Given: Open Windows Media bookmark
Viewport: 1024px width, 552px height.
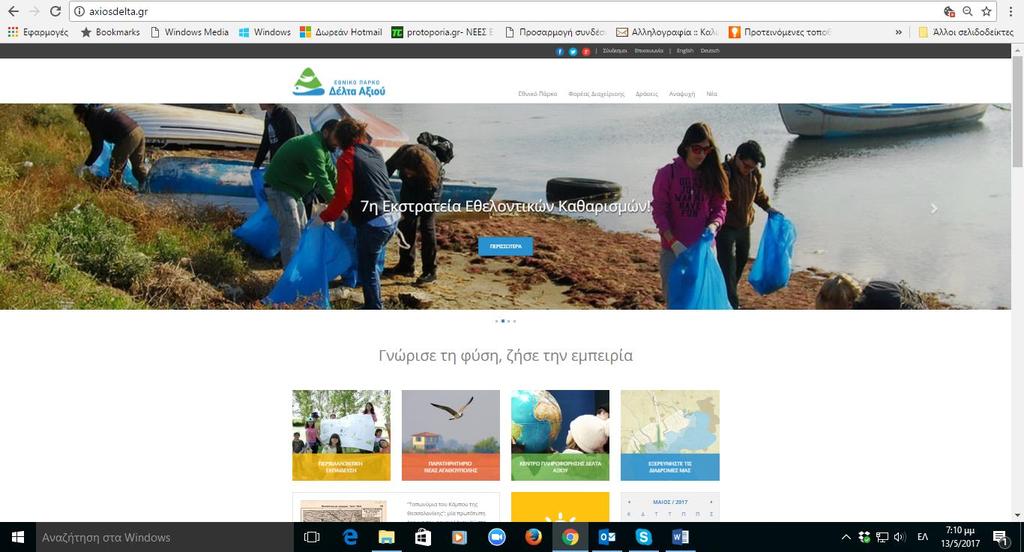Looking at the screenshot, I should tap(189, 31).
